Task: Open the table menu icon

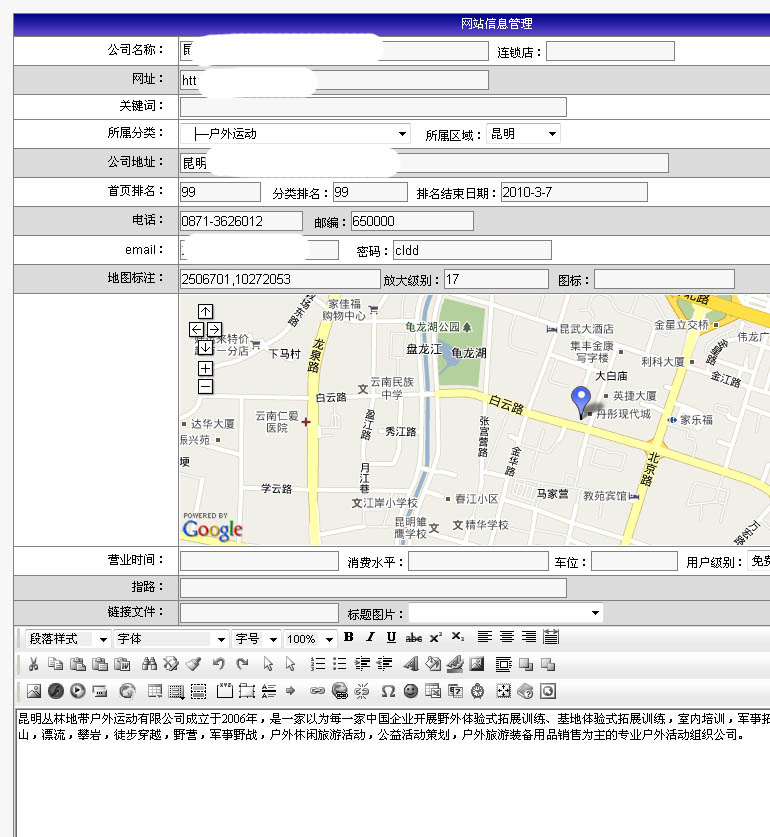Action: point(155,691)
